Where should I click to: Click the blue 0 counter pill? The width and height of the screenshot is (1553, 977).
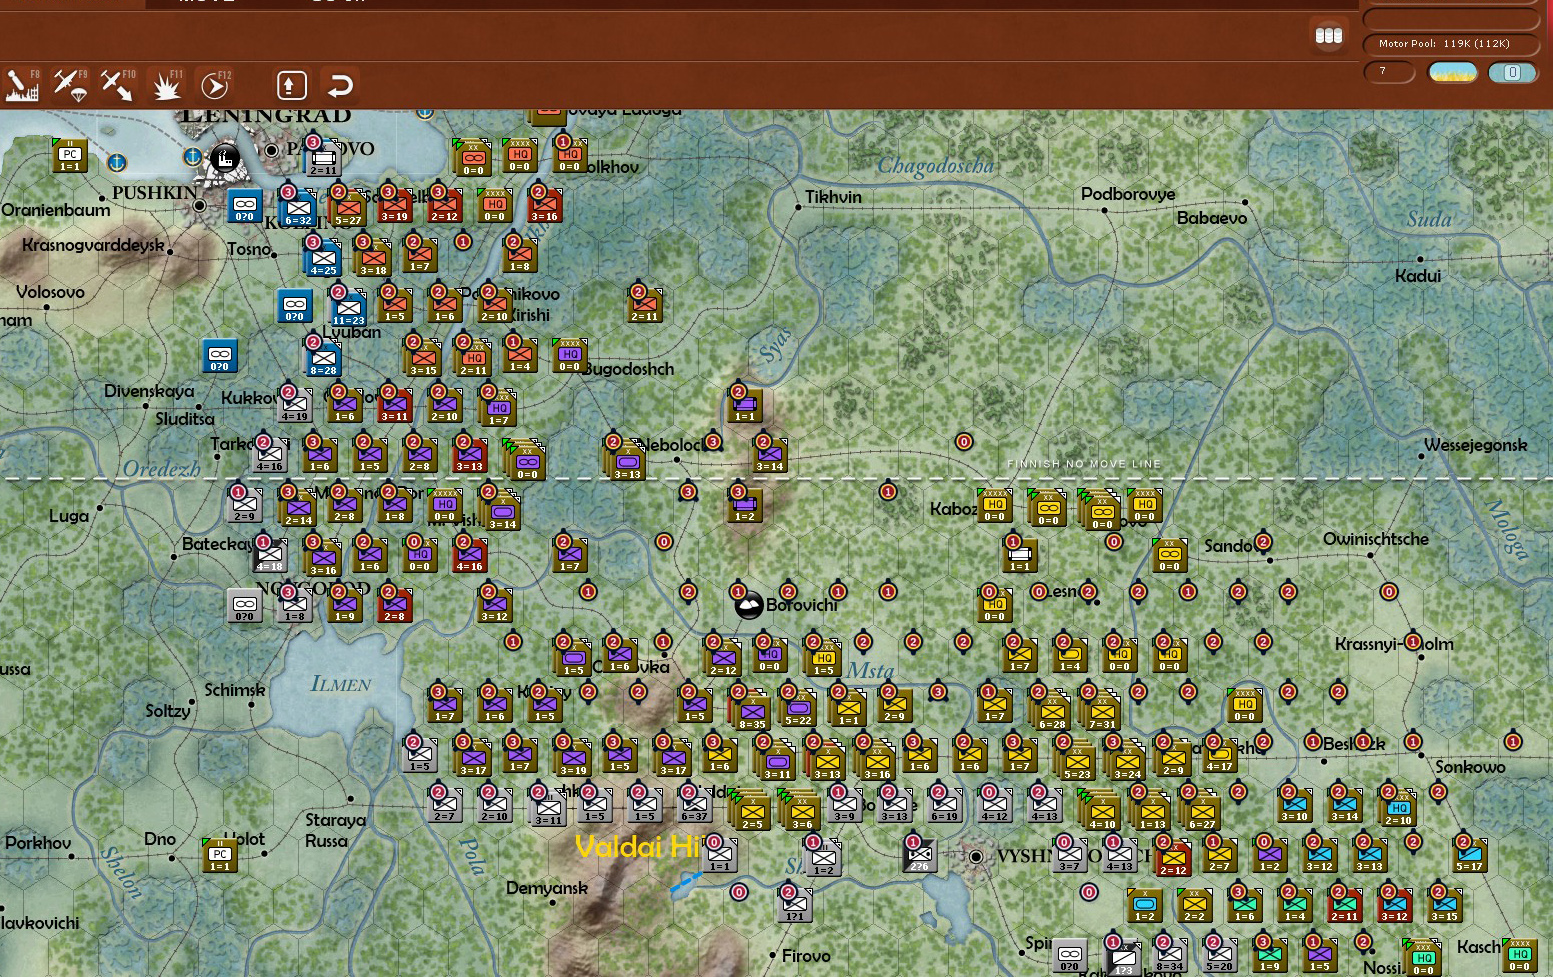(1512, 72)
